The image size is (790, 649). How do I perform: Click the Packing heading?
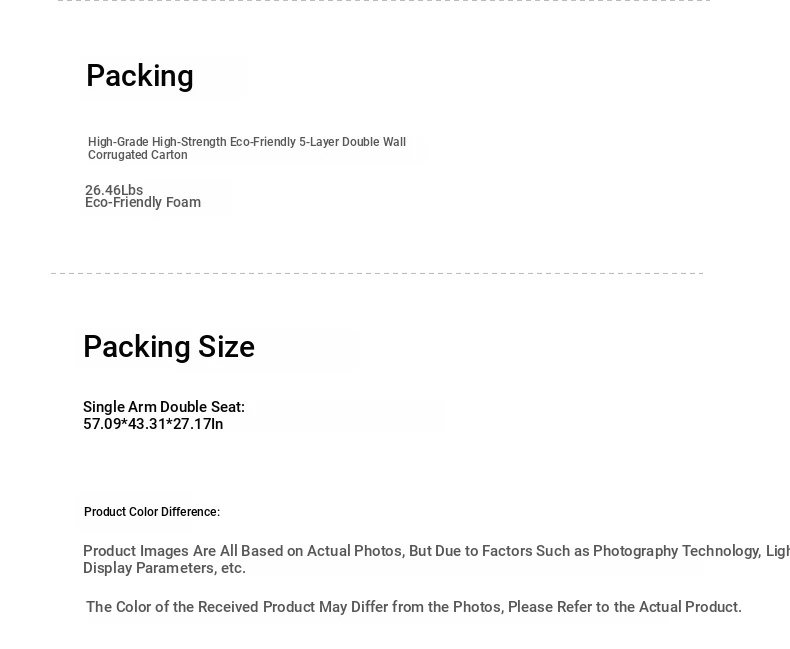pos(140,77)
